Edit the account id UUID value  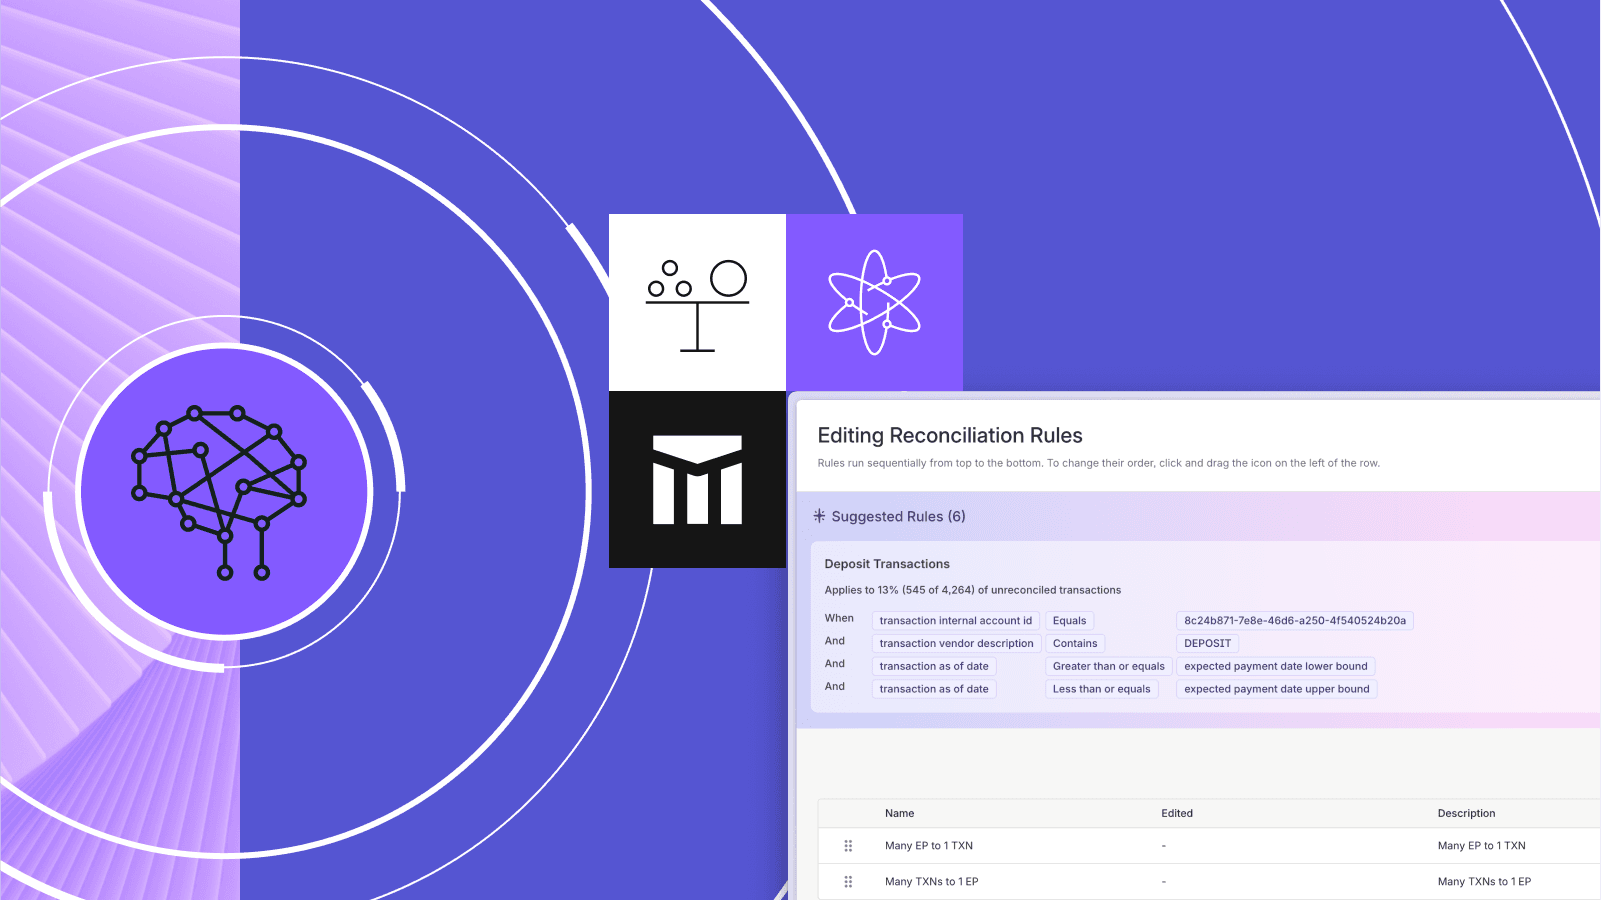pyautogui.click(x=1294, y=620)
